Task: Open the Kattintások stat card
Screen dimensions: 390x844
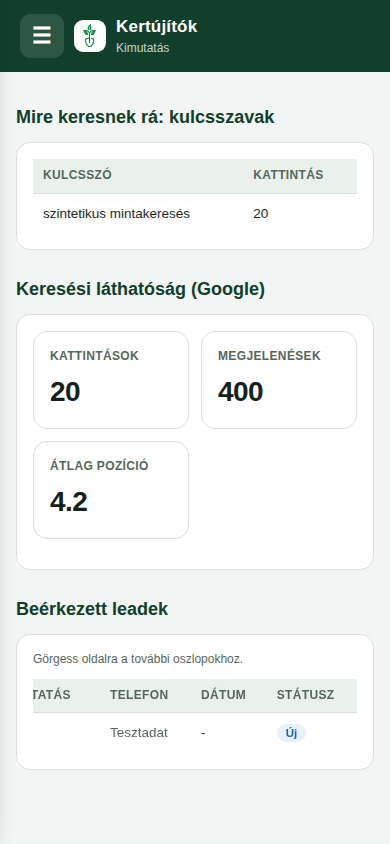Action: (111, 380)
